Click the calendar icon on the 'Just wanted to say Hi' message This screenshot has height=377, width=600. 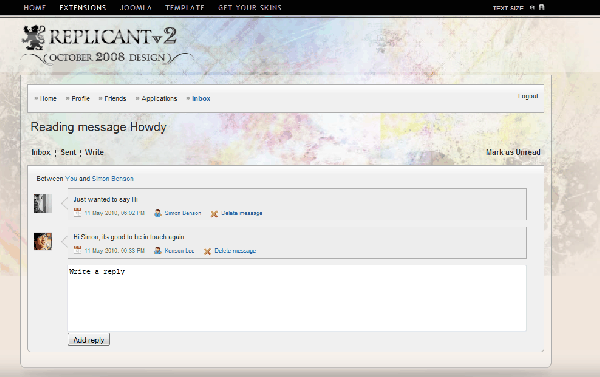[77, 212]
